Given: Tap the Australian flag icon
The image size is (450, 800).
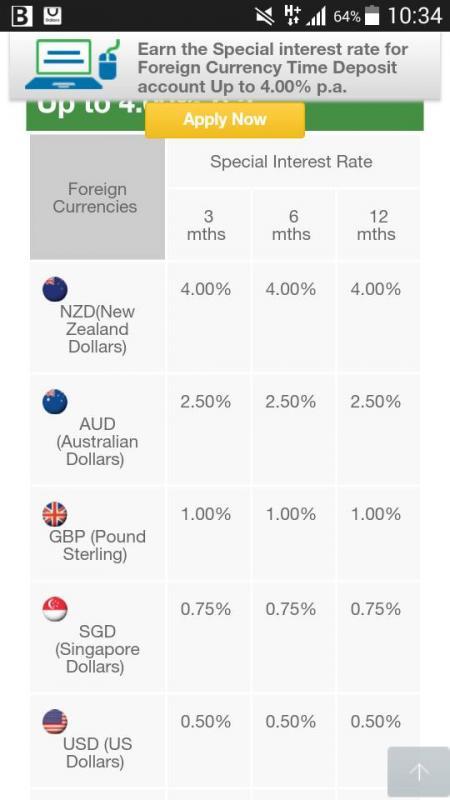Looking at the screenshot, I should (55, 402).
